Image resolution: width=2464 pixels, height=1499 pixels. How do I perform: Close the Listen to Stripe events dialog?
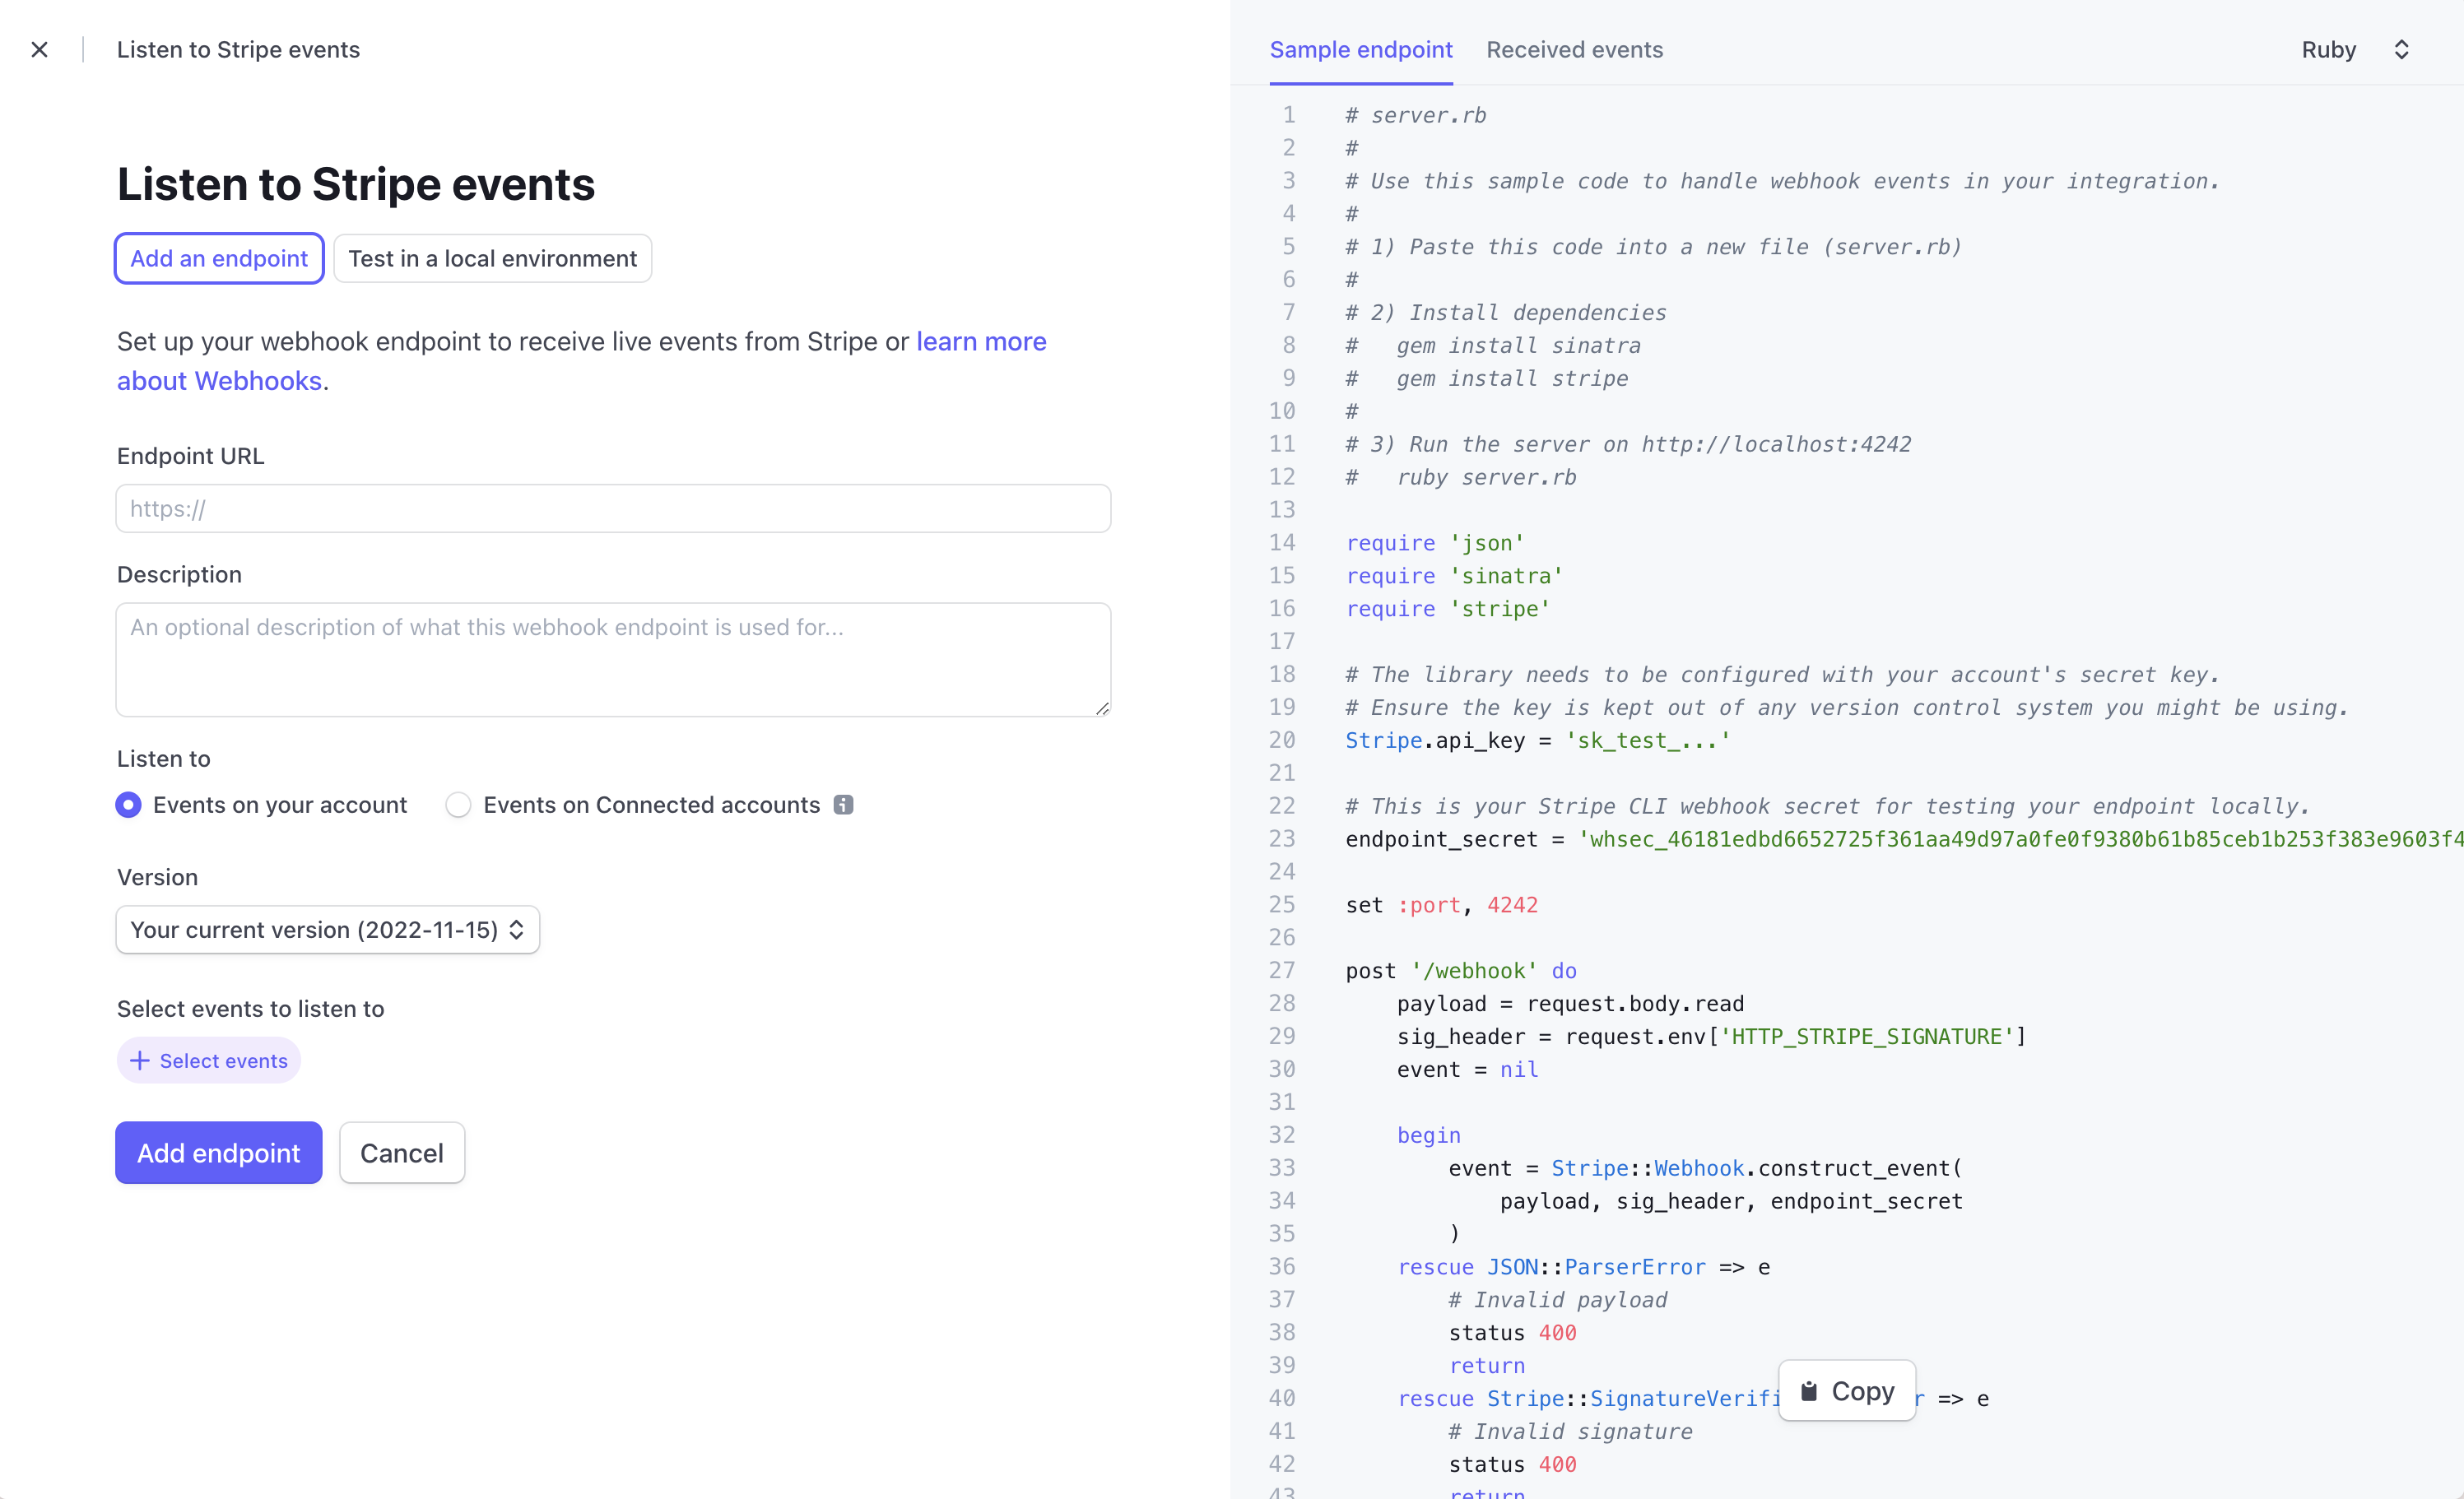40,50
